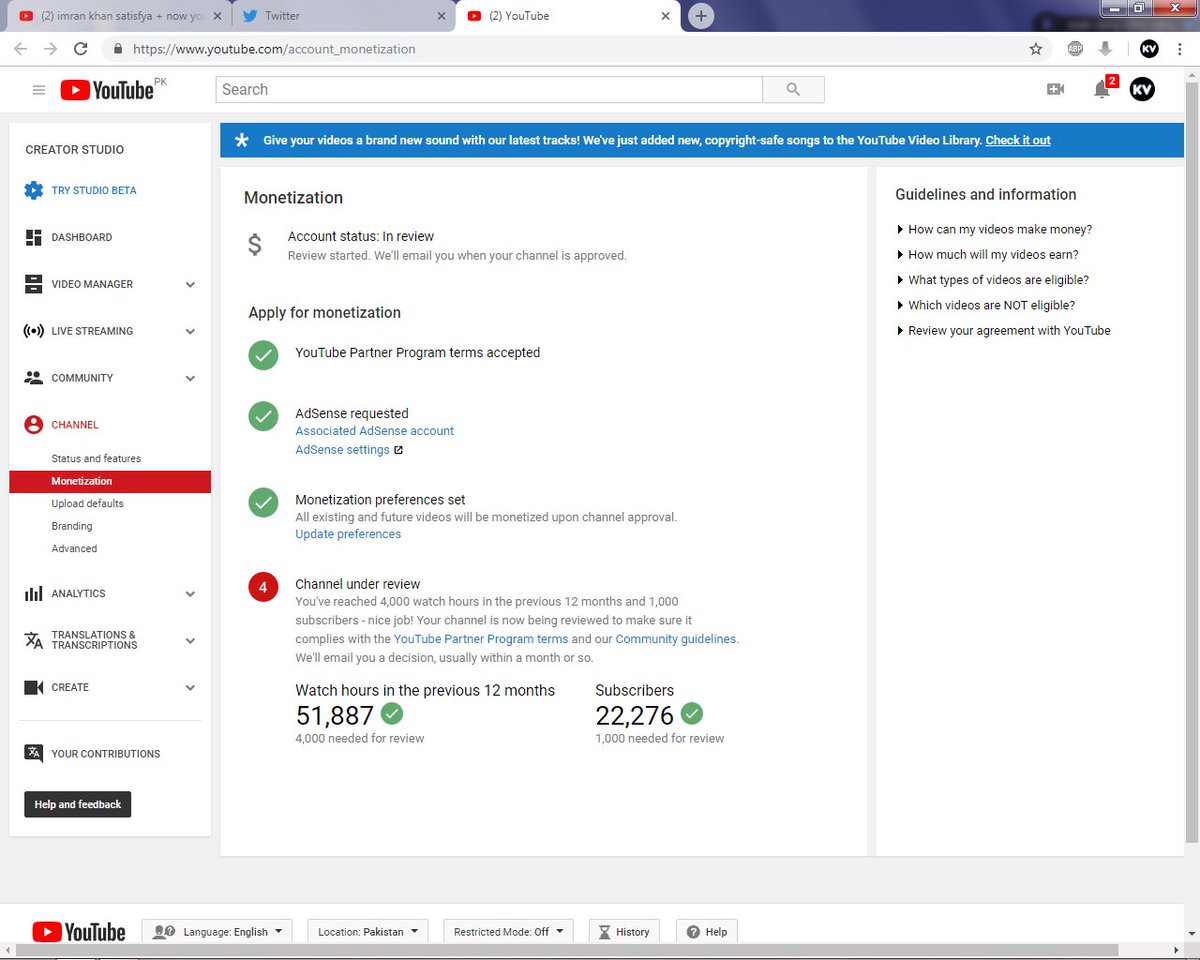The height and width of the screenshot is (960, 1200).
Task: Open the Location: Pakistan dropdown
Action: coord(368,931)
